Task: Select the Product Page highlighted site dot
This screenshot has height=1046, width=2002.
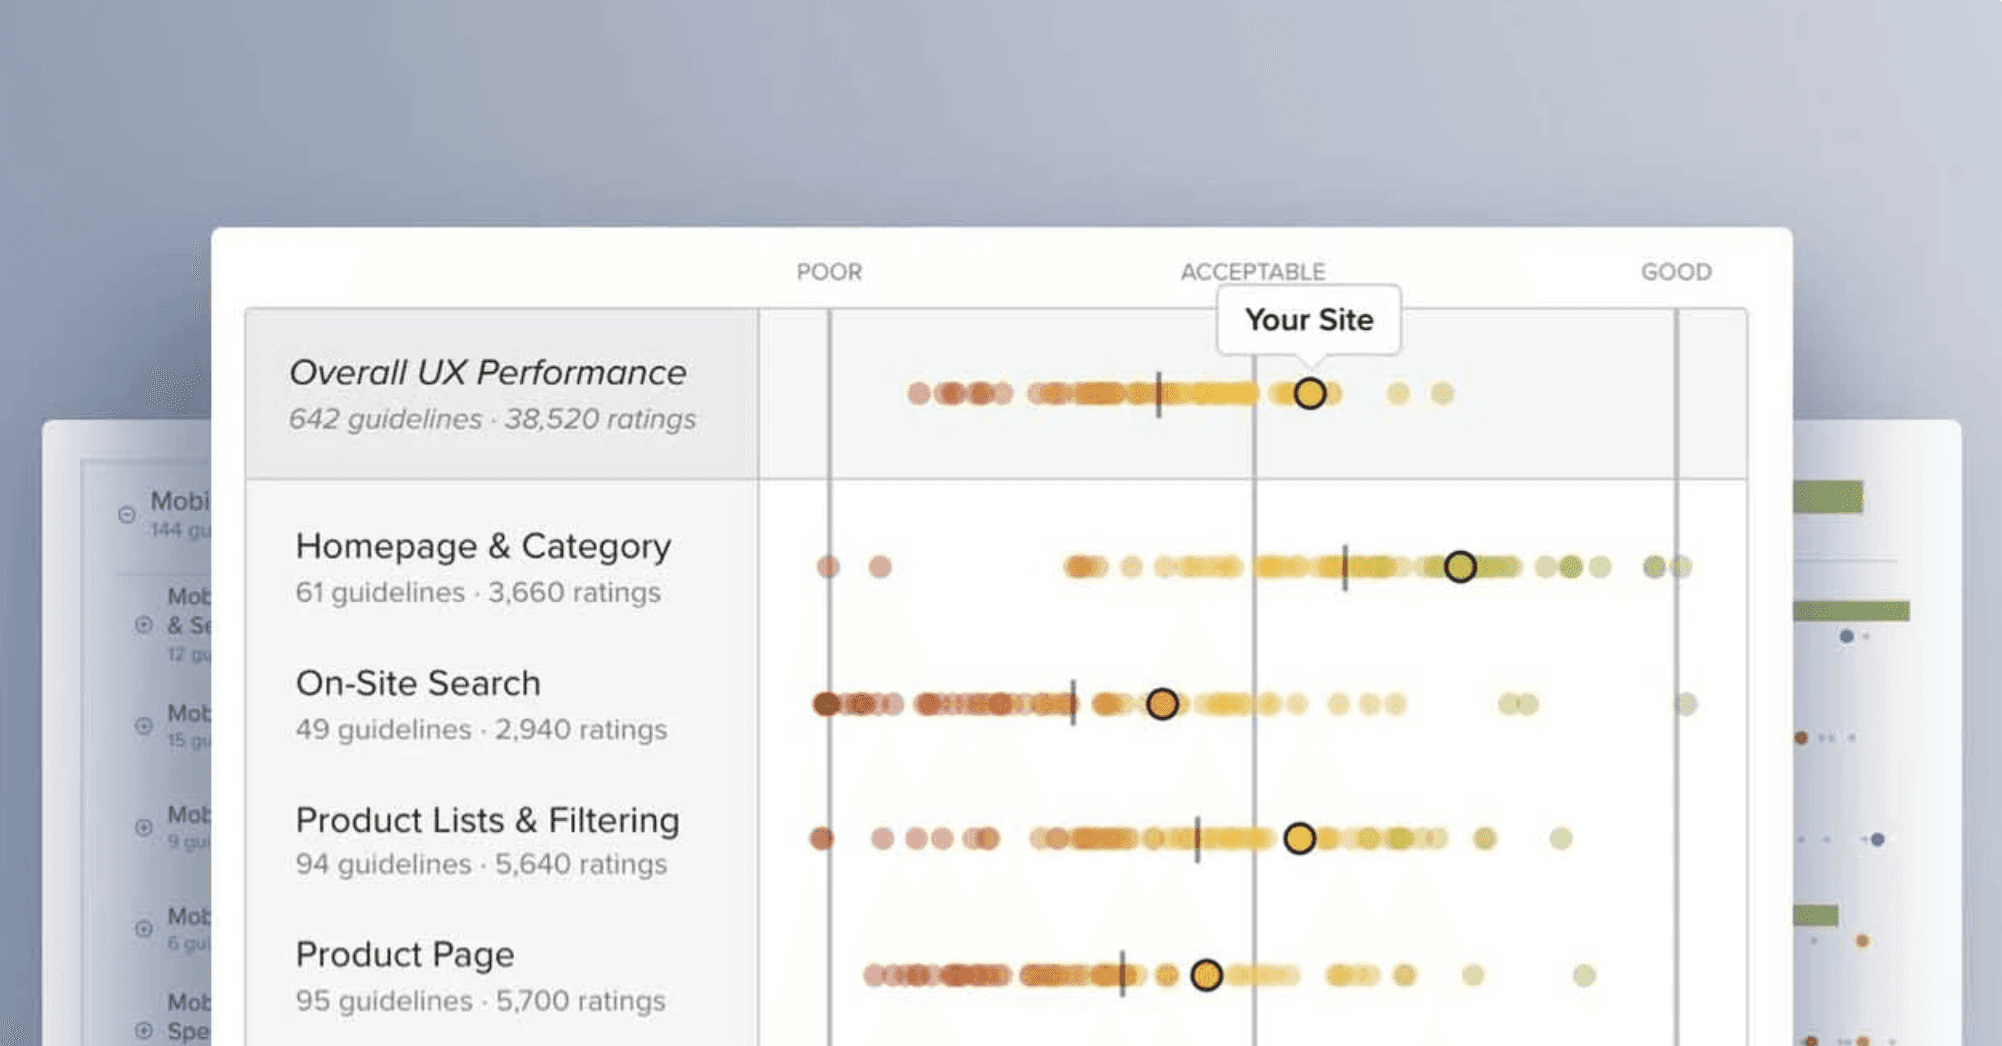Action: coord(1207,975)
